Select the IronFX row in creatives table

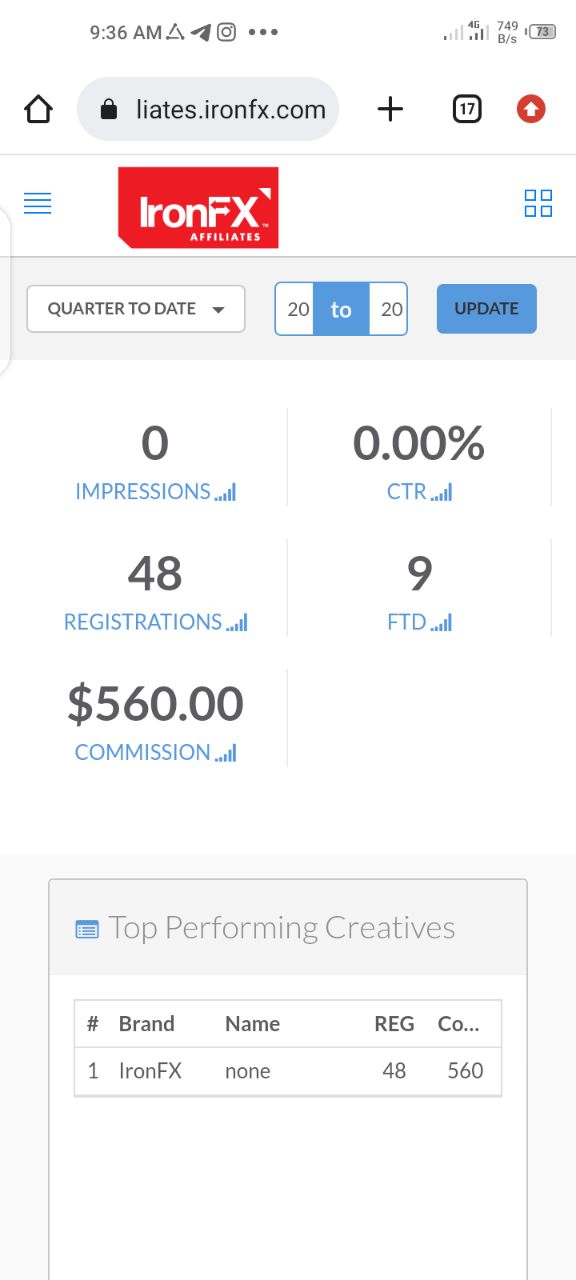288,1071
